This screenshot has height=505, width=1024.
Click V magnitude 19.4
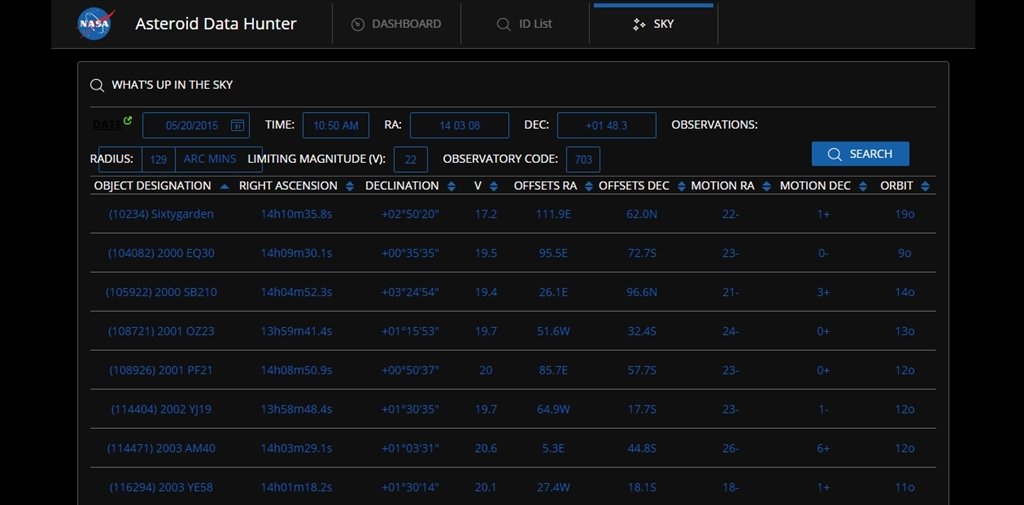tap(486, 292)
